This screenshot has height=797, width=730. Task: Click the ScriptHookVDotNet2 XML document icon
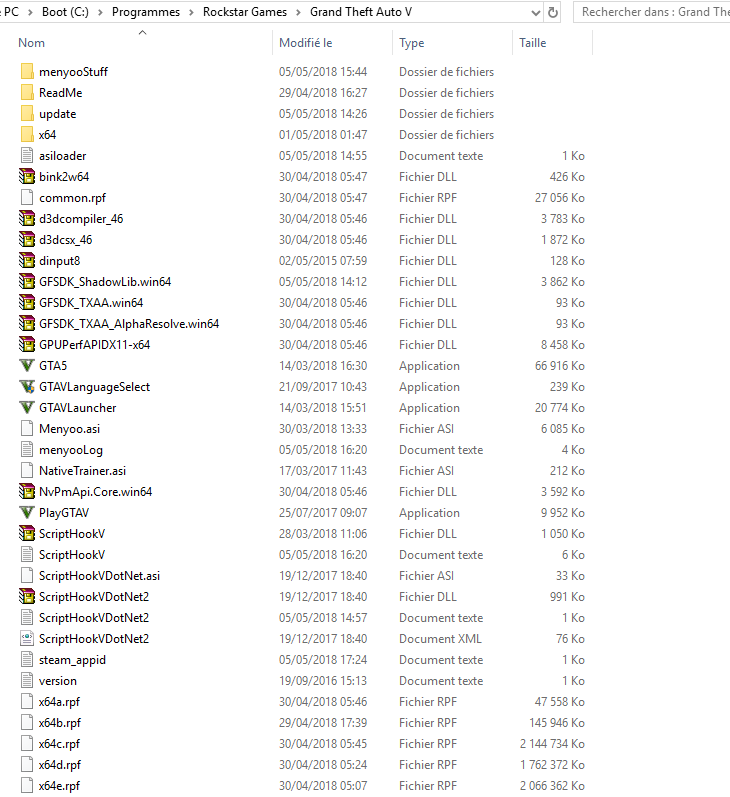coord(27,638)
